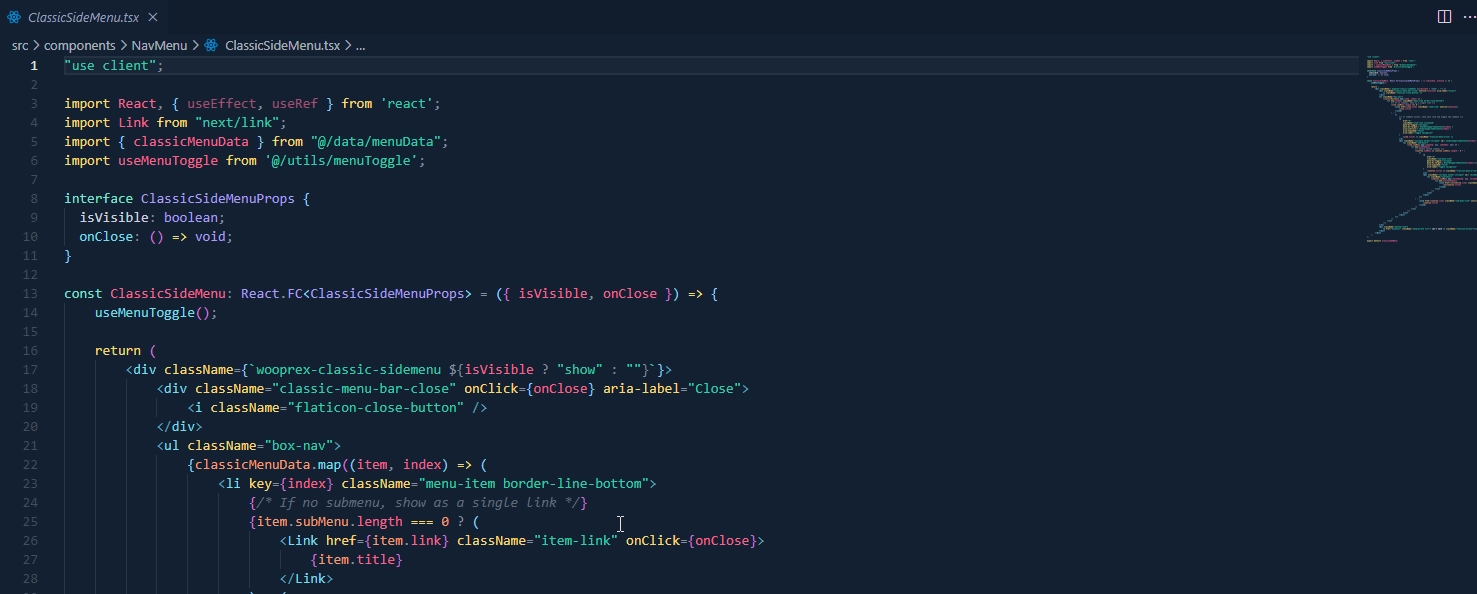The width and height of the screenshot is (1477, 594).
Task: Click the React icon in the breadcrumb
Action: (x=211, y=45)
